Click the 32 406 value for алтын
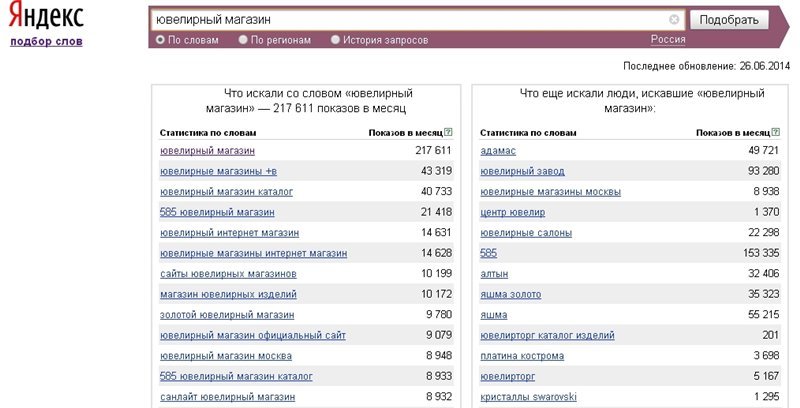The width and height of the screenshot is (800, 408). click(x=763, y=273)
